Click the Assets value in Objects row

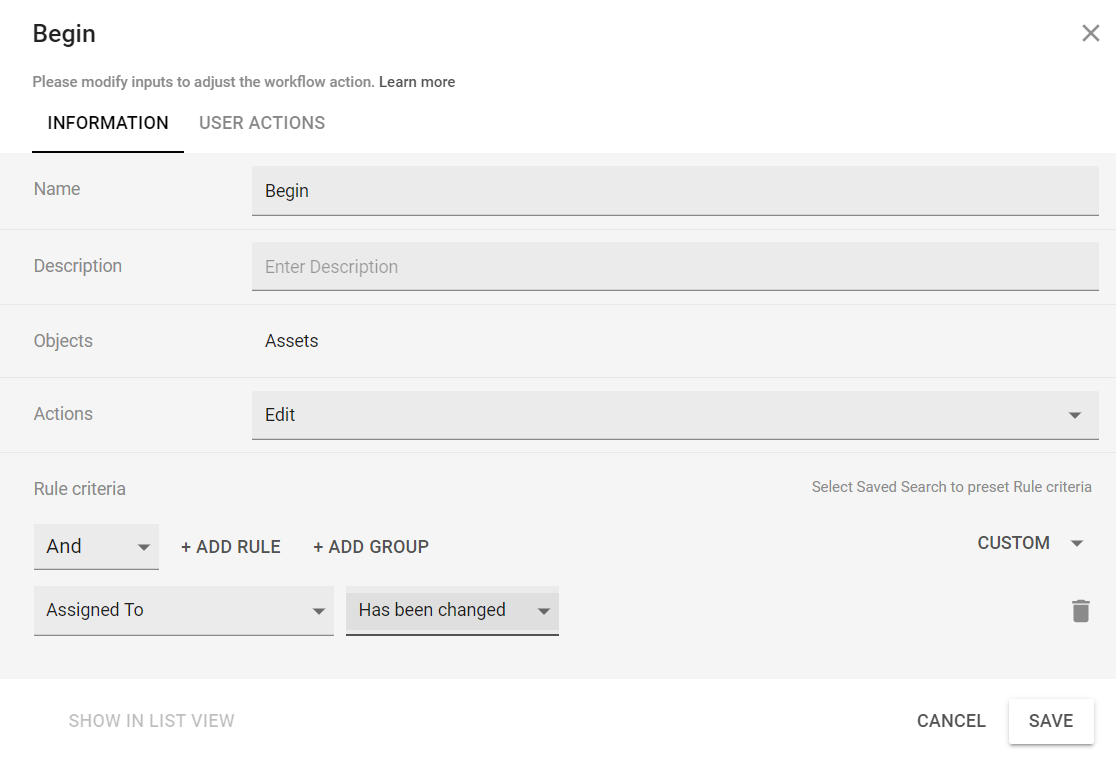(292, 341)
